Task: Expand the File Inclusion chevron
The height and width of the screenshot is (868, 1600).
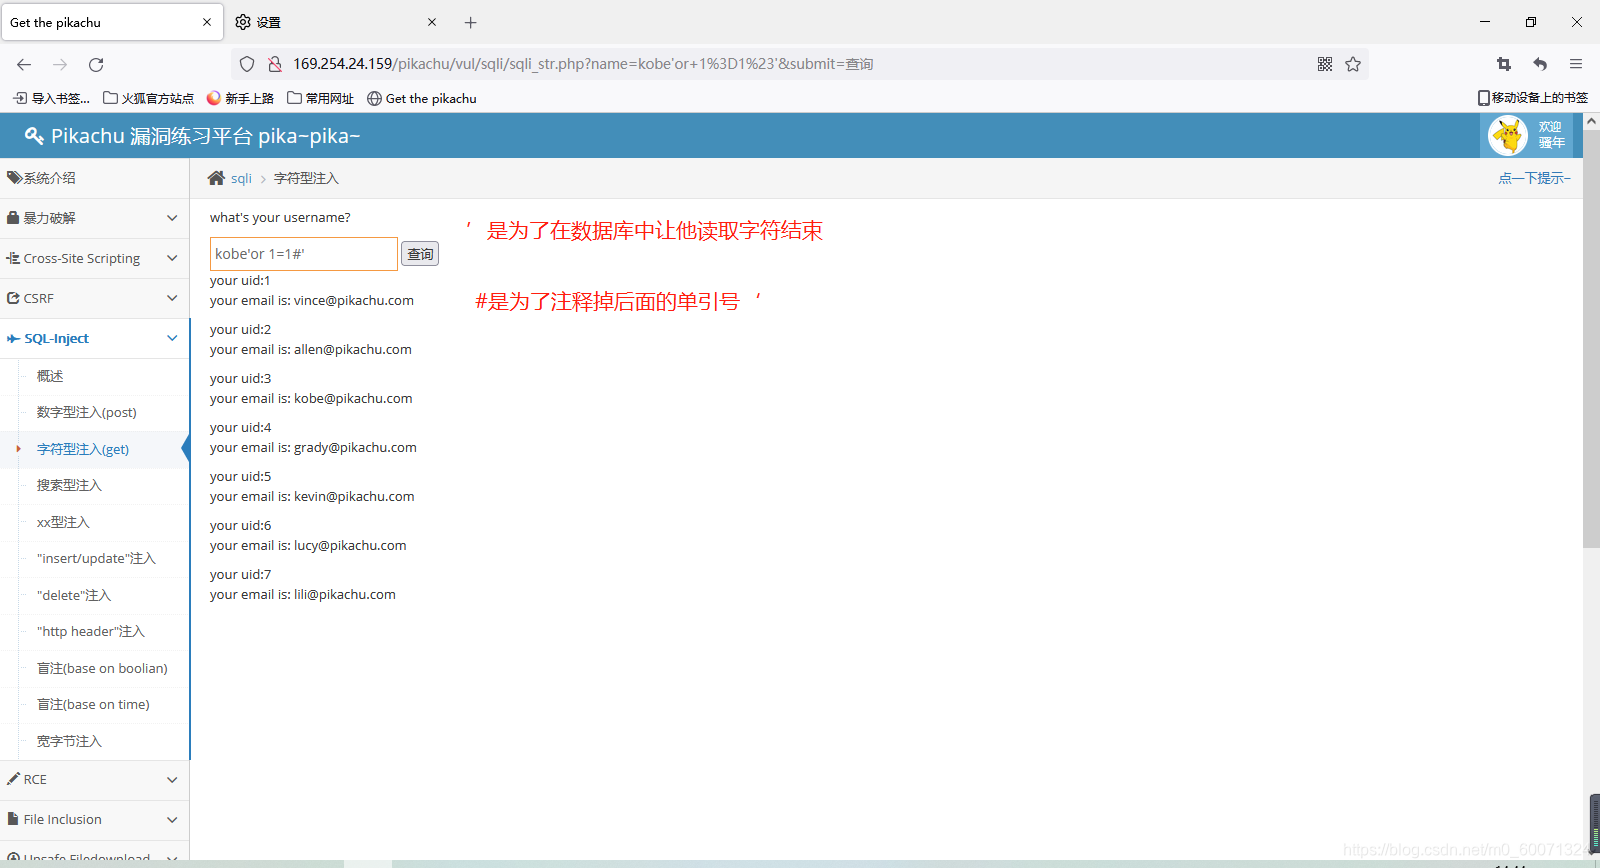Action: pos(172,819)
